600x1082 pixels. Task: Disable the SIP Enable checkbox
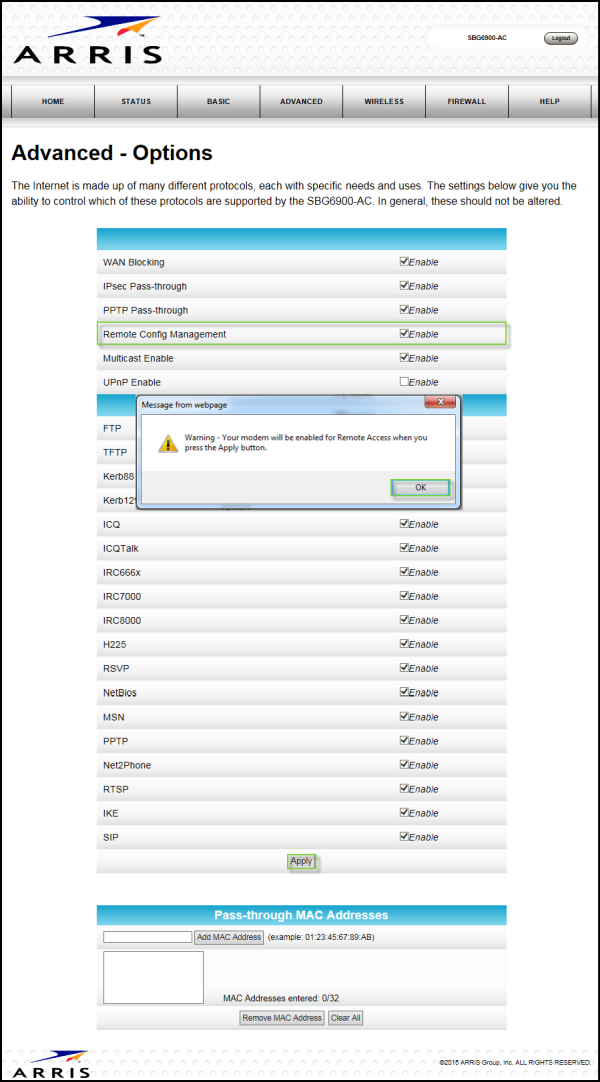click(404, 837)
